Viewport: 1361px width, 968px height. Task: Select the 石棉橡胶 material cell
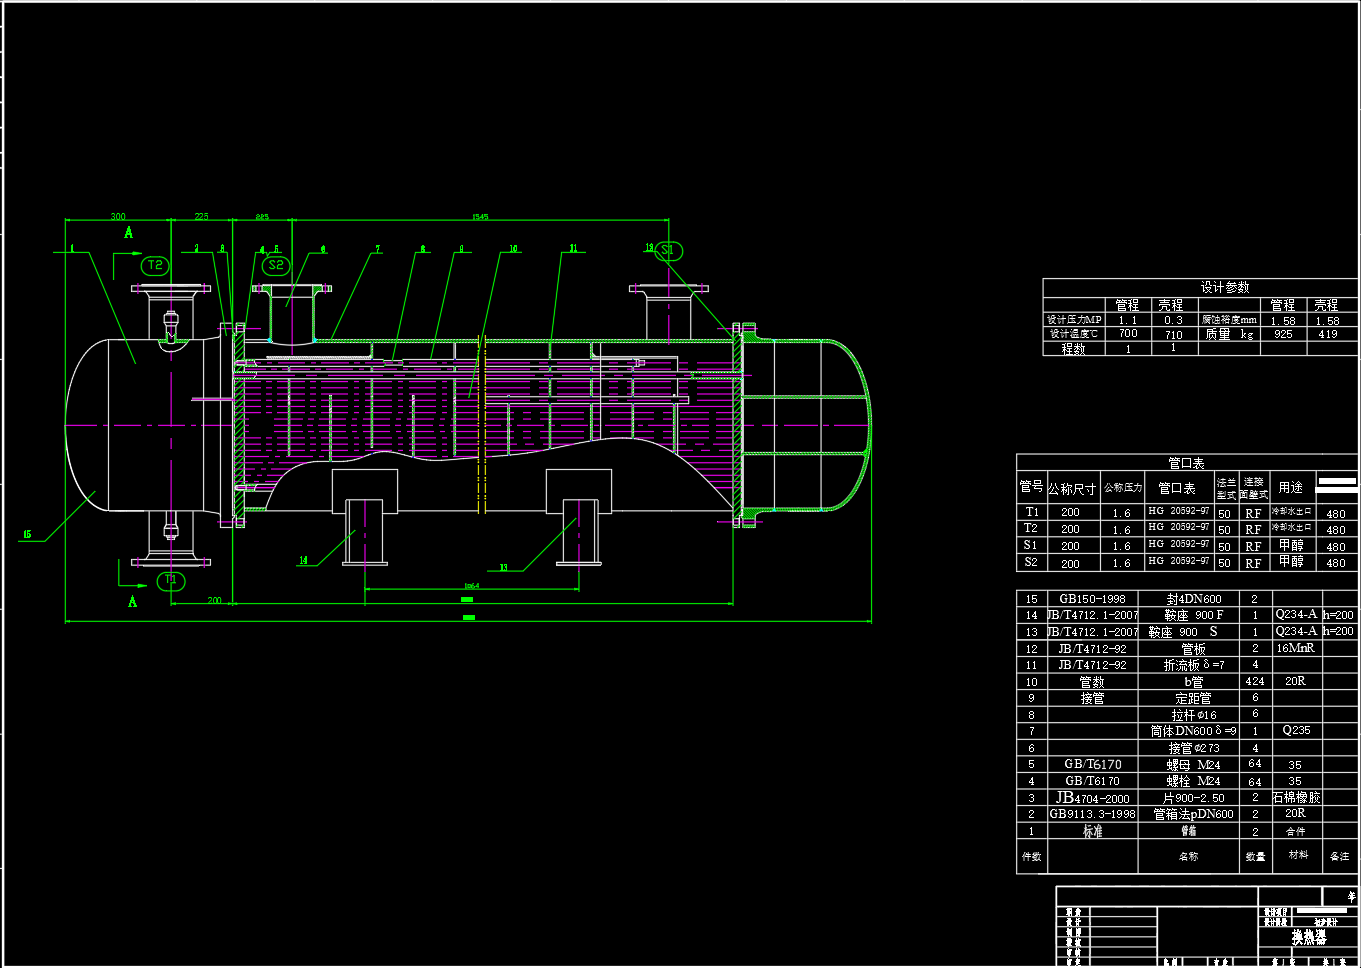tap(1296, 797)
